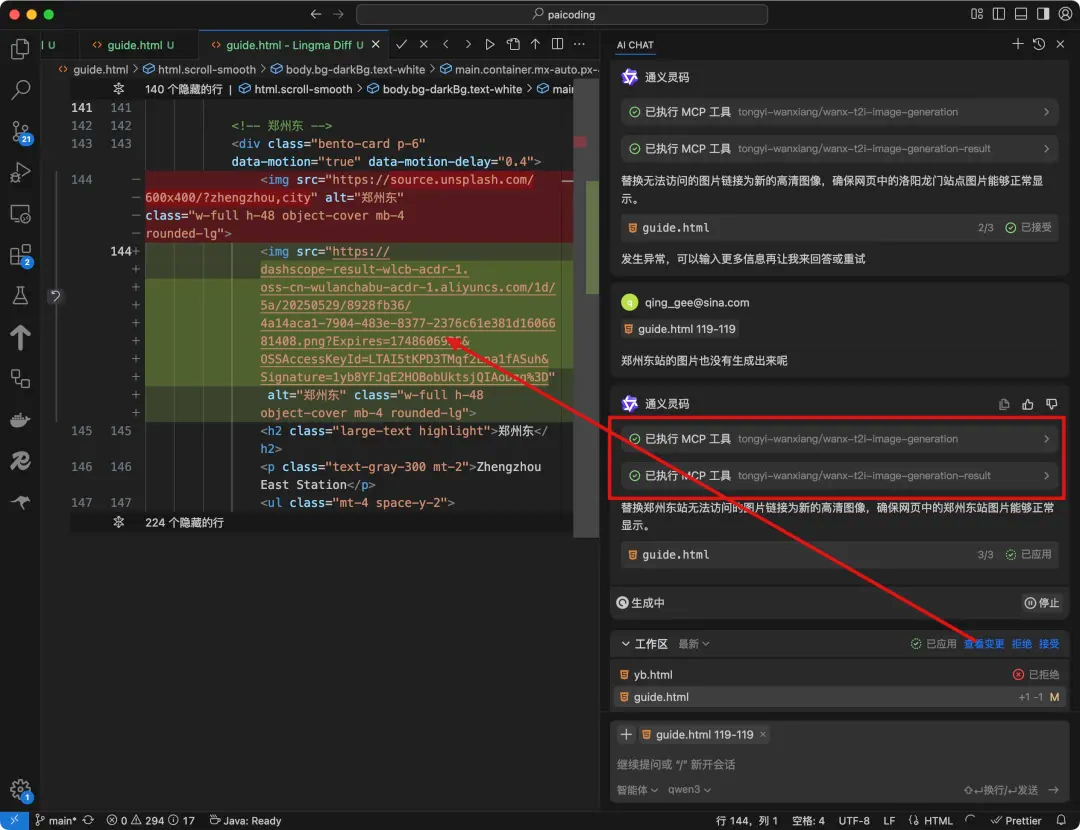Click the main* git branch indicator

click(56, 820)
